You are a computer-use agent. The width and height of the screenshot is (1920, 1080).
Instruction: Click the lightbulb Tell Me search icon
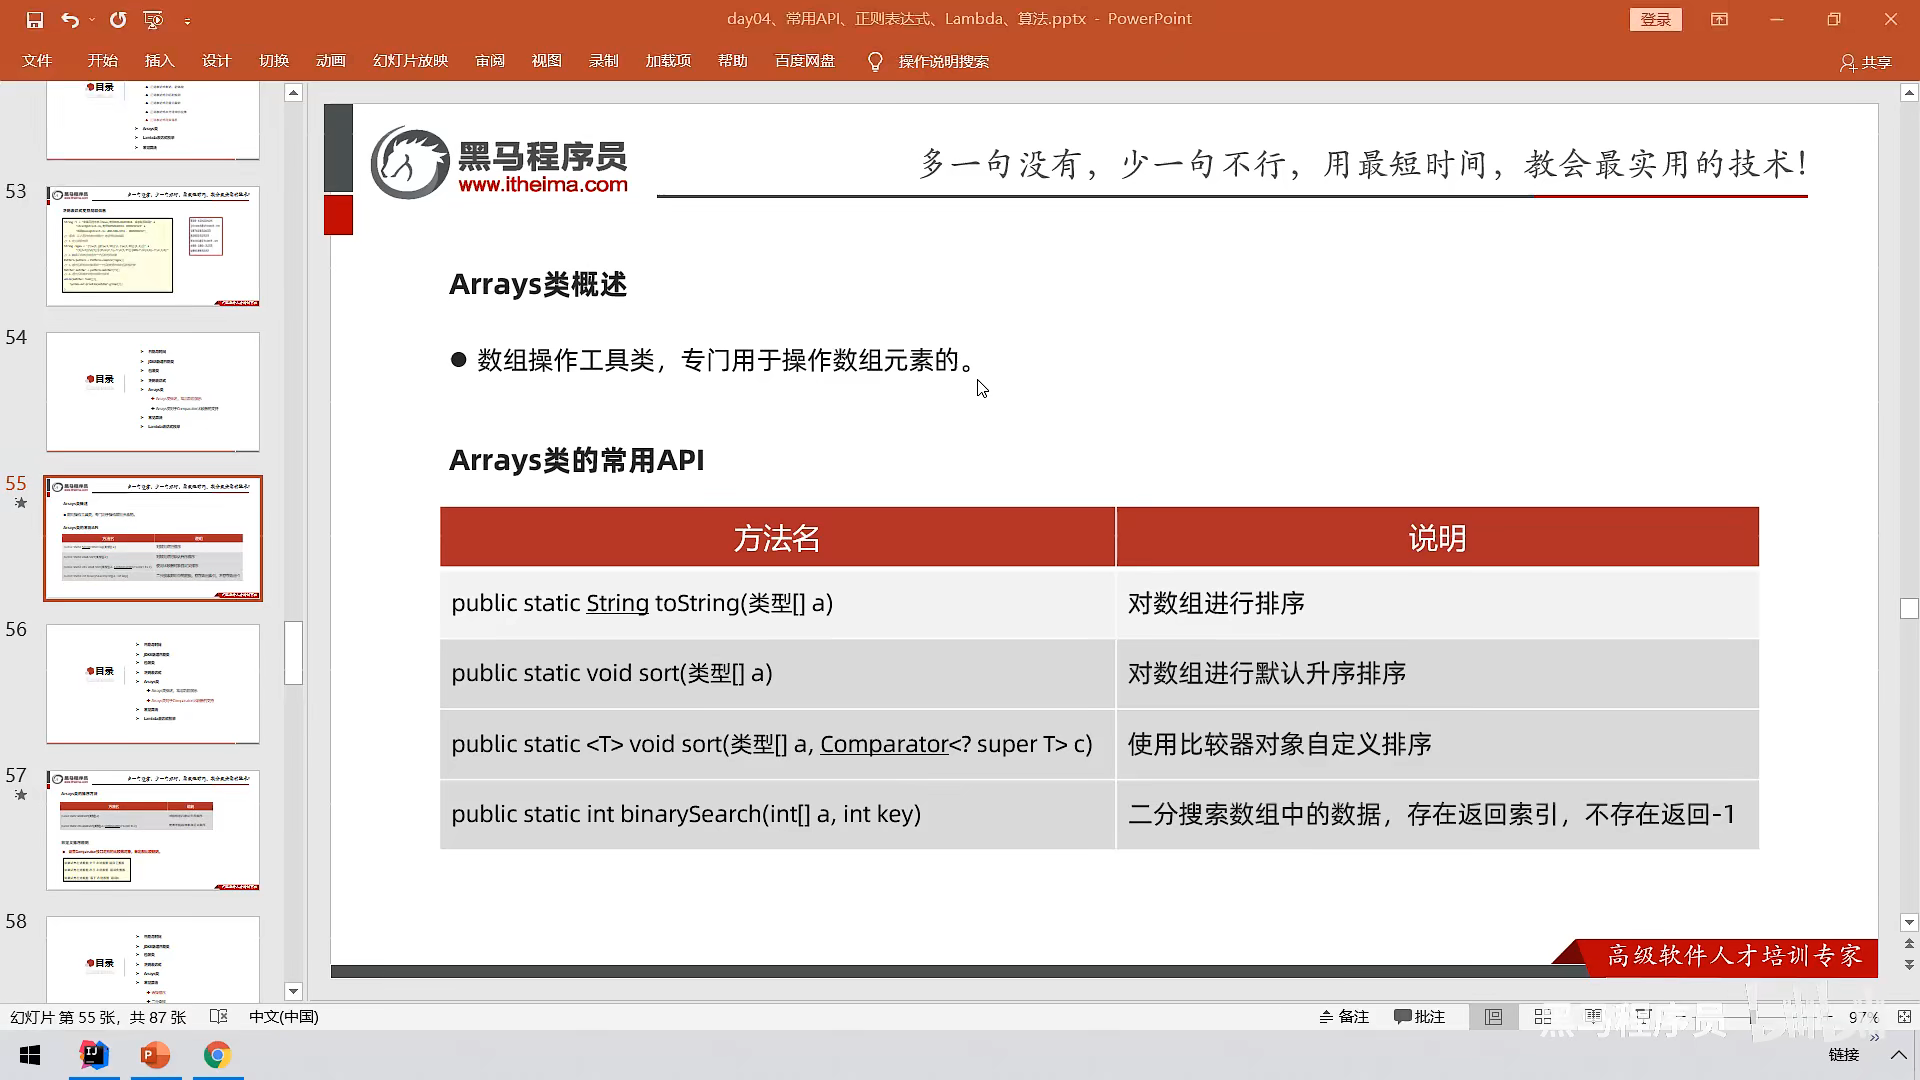click(875, 62)
